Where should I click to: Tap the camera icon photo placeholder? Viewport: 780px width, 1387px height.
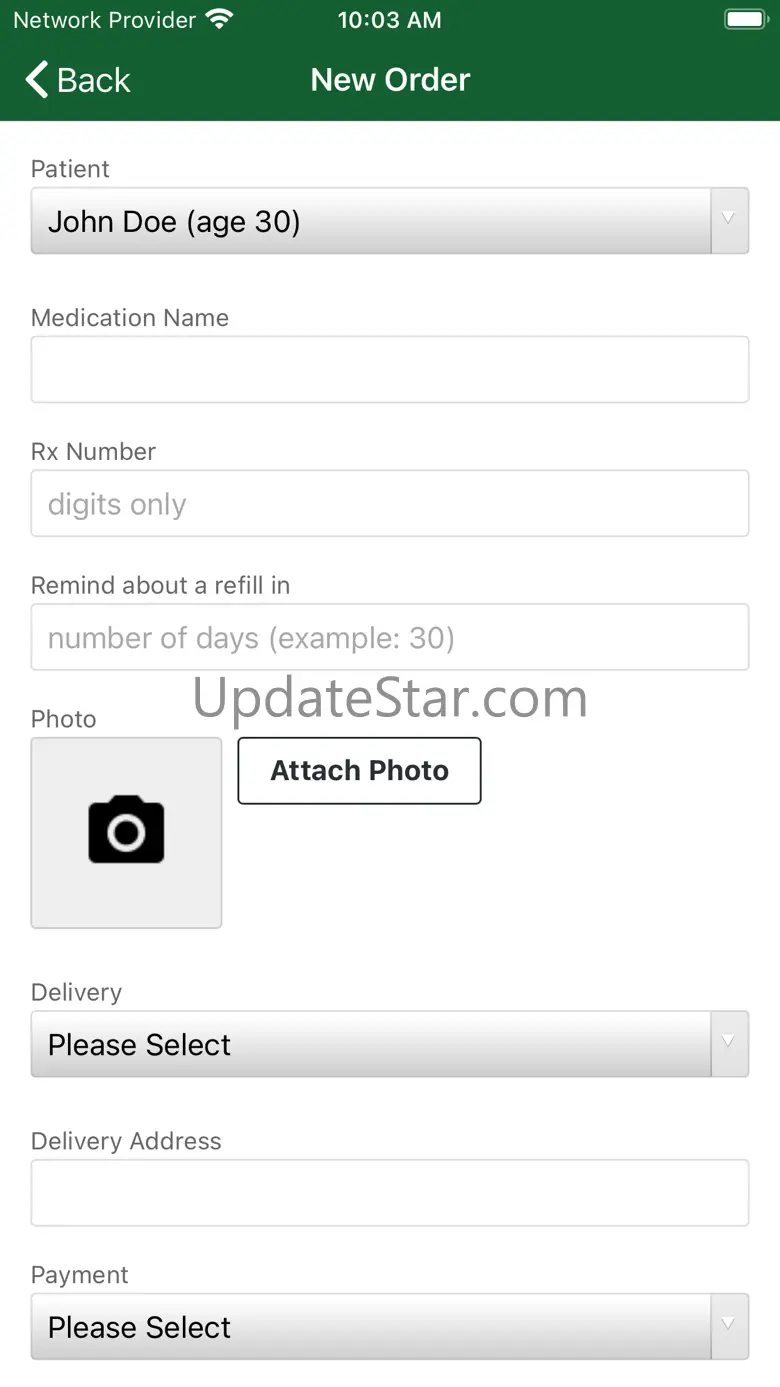(126, 832)
